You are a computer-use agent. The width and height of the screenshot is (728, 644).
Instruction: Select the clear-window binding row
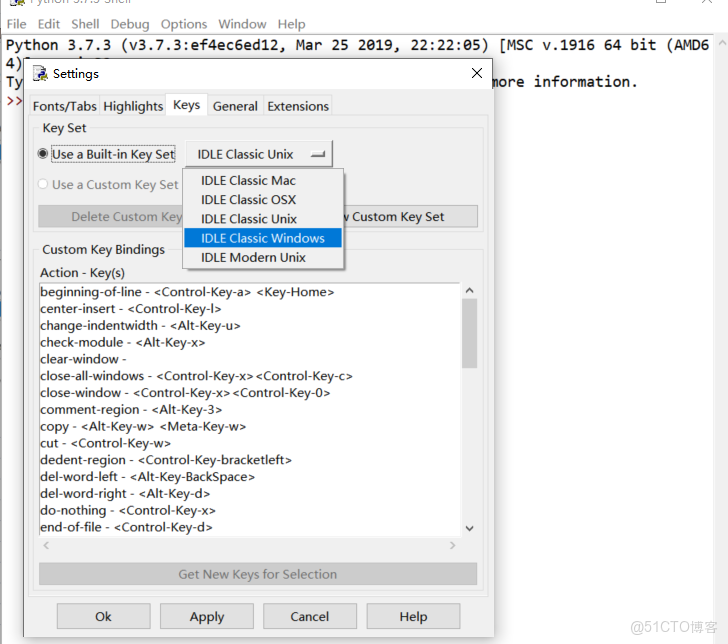pyautogui.click(x=250, y=359)
